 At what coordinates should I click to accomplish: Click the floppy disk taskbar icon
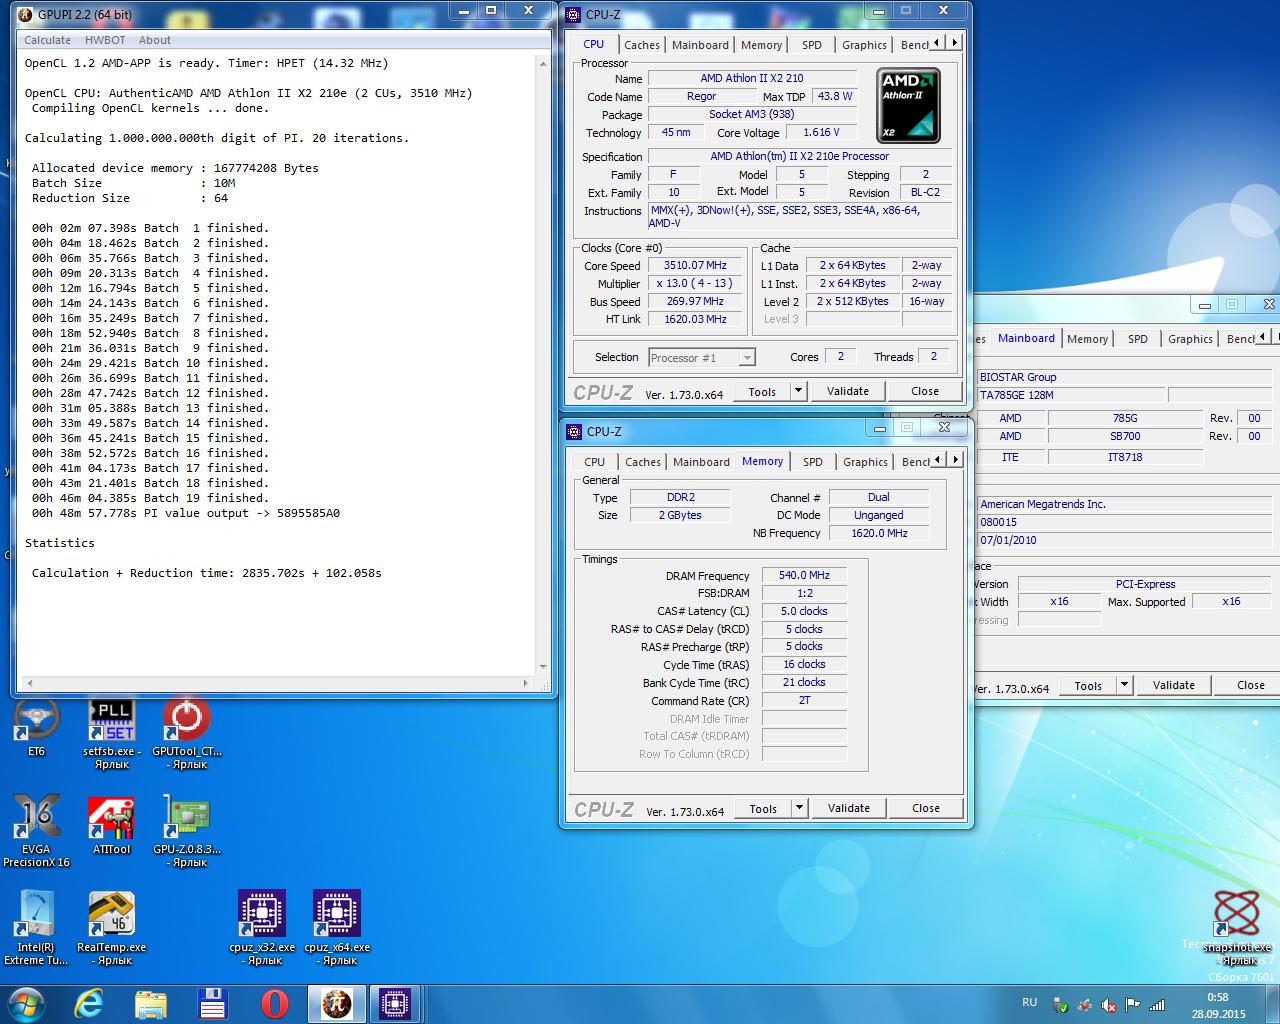tap(213, 1003)
